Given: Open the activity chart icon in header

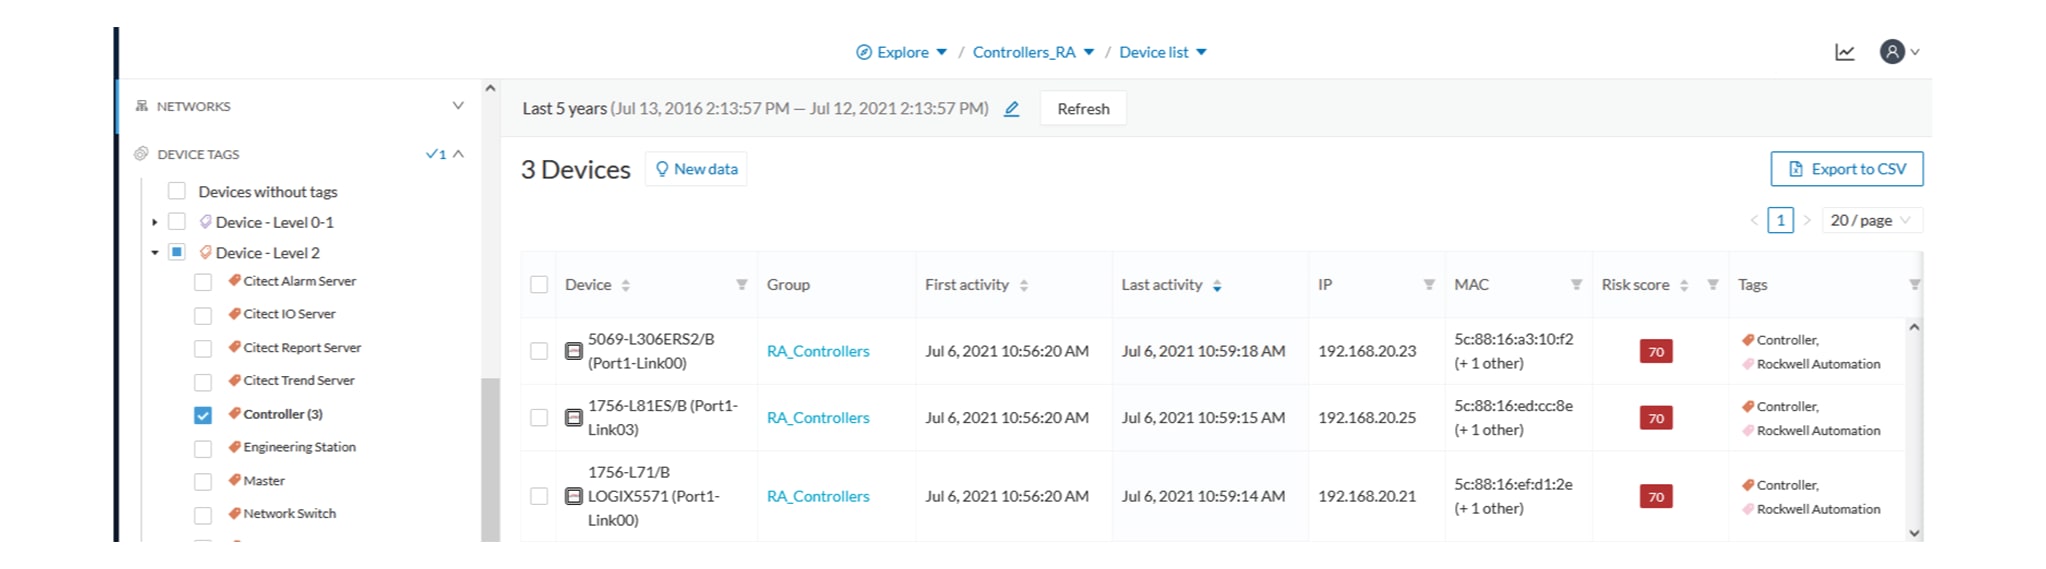Looking at the screenshot, I should pyautogui.click(x=1844, y=52).
